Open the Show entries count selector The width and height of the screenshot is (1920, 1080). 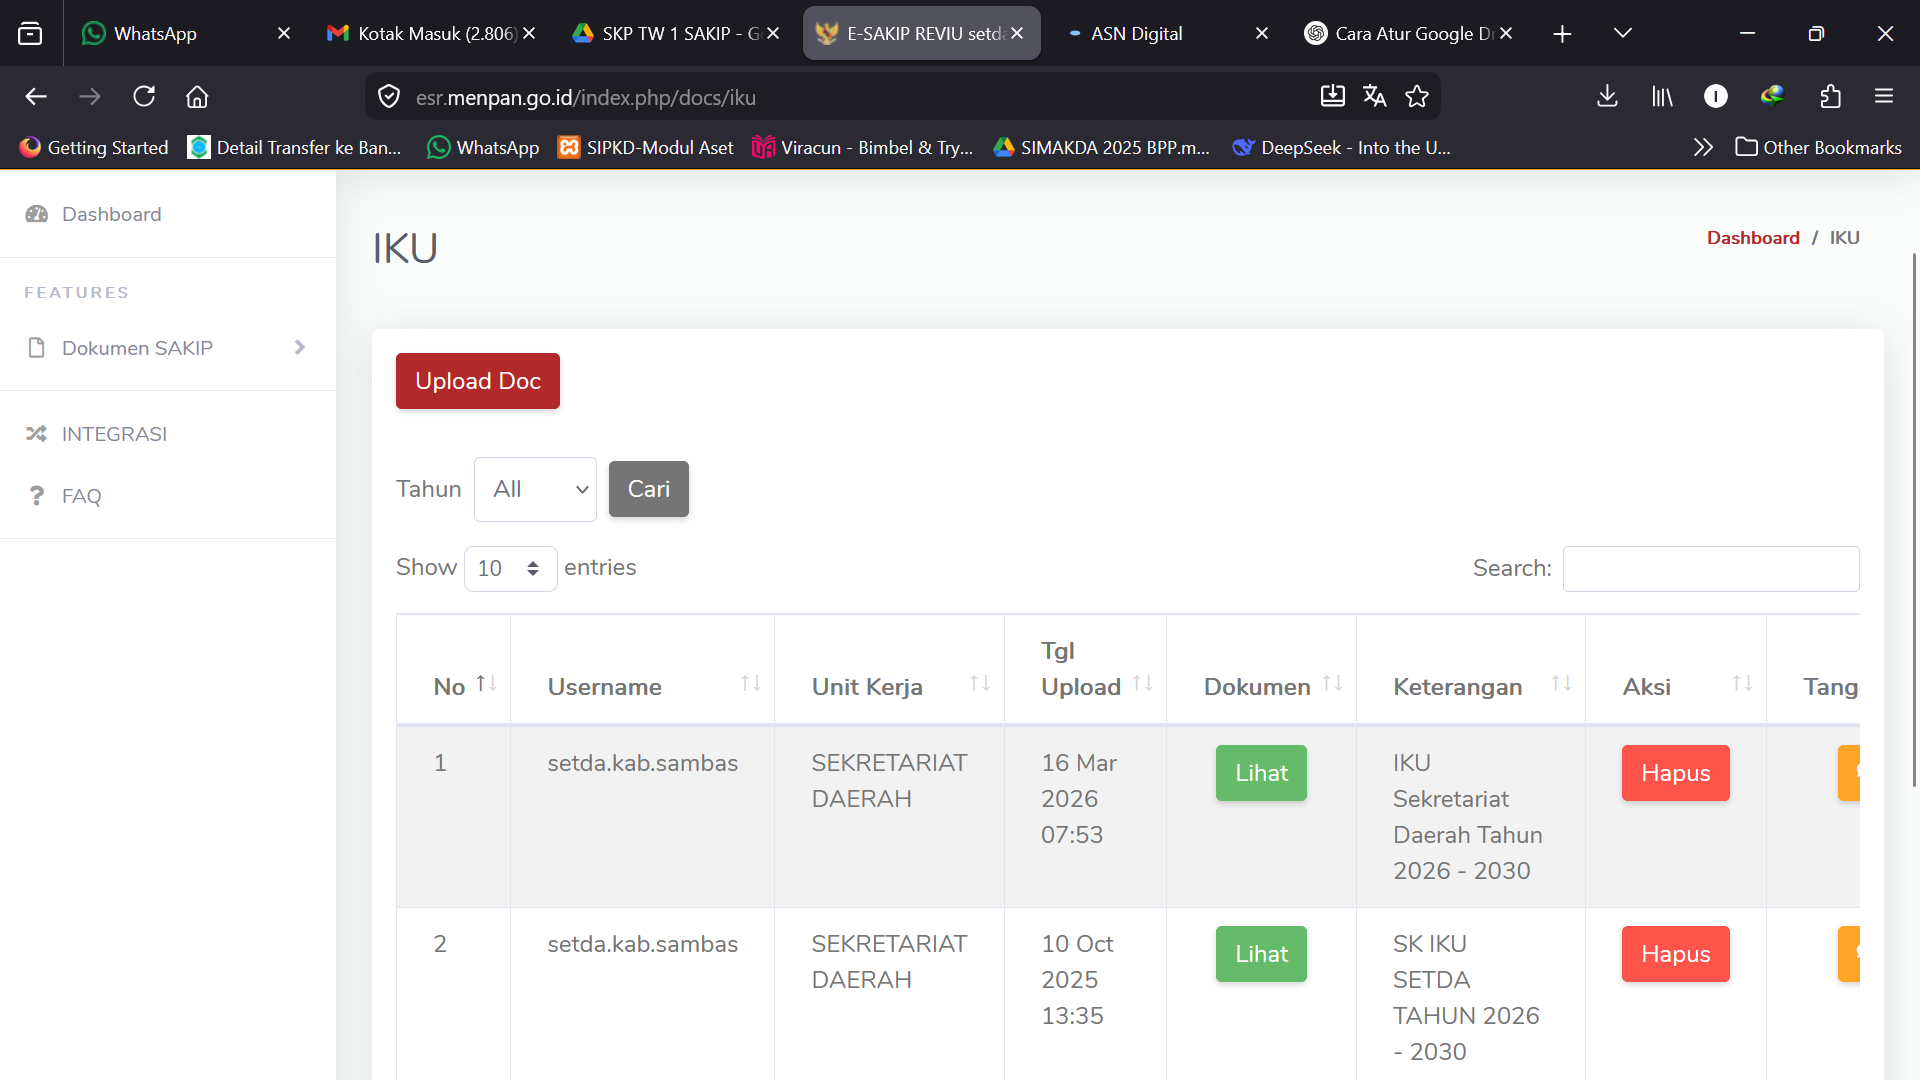(510, 568)
